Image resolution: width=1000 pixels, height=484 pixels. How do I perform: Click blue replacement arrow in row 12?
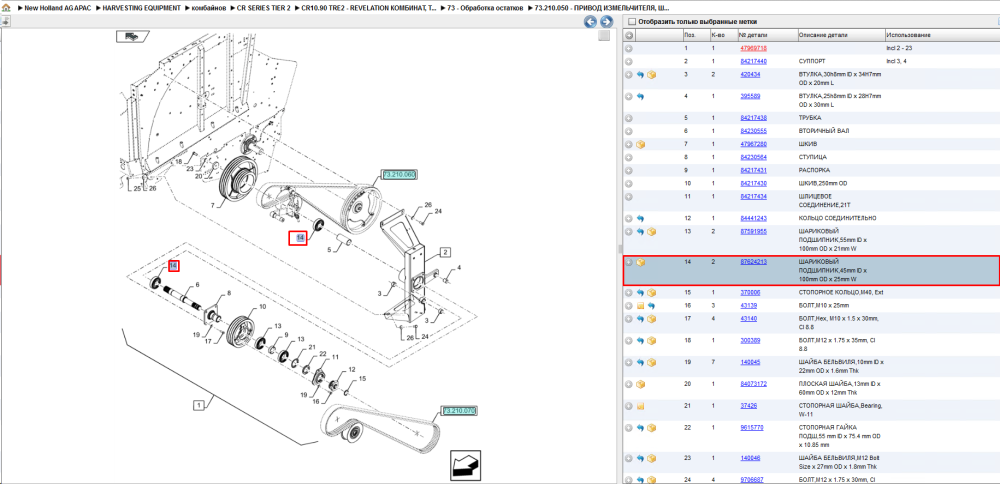(x=641, y=218)
